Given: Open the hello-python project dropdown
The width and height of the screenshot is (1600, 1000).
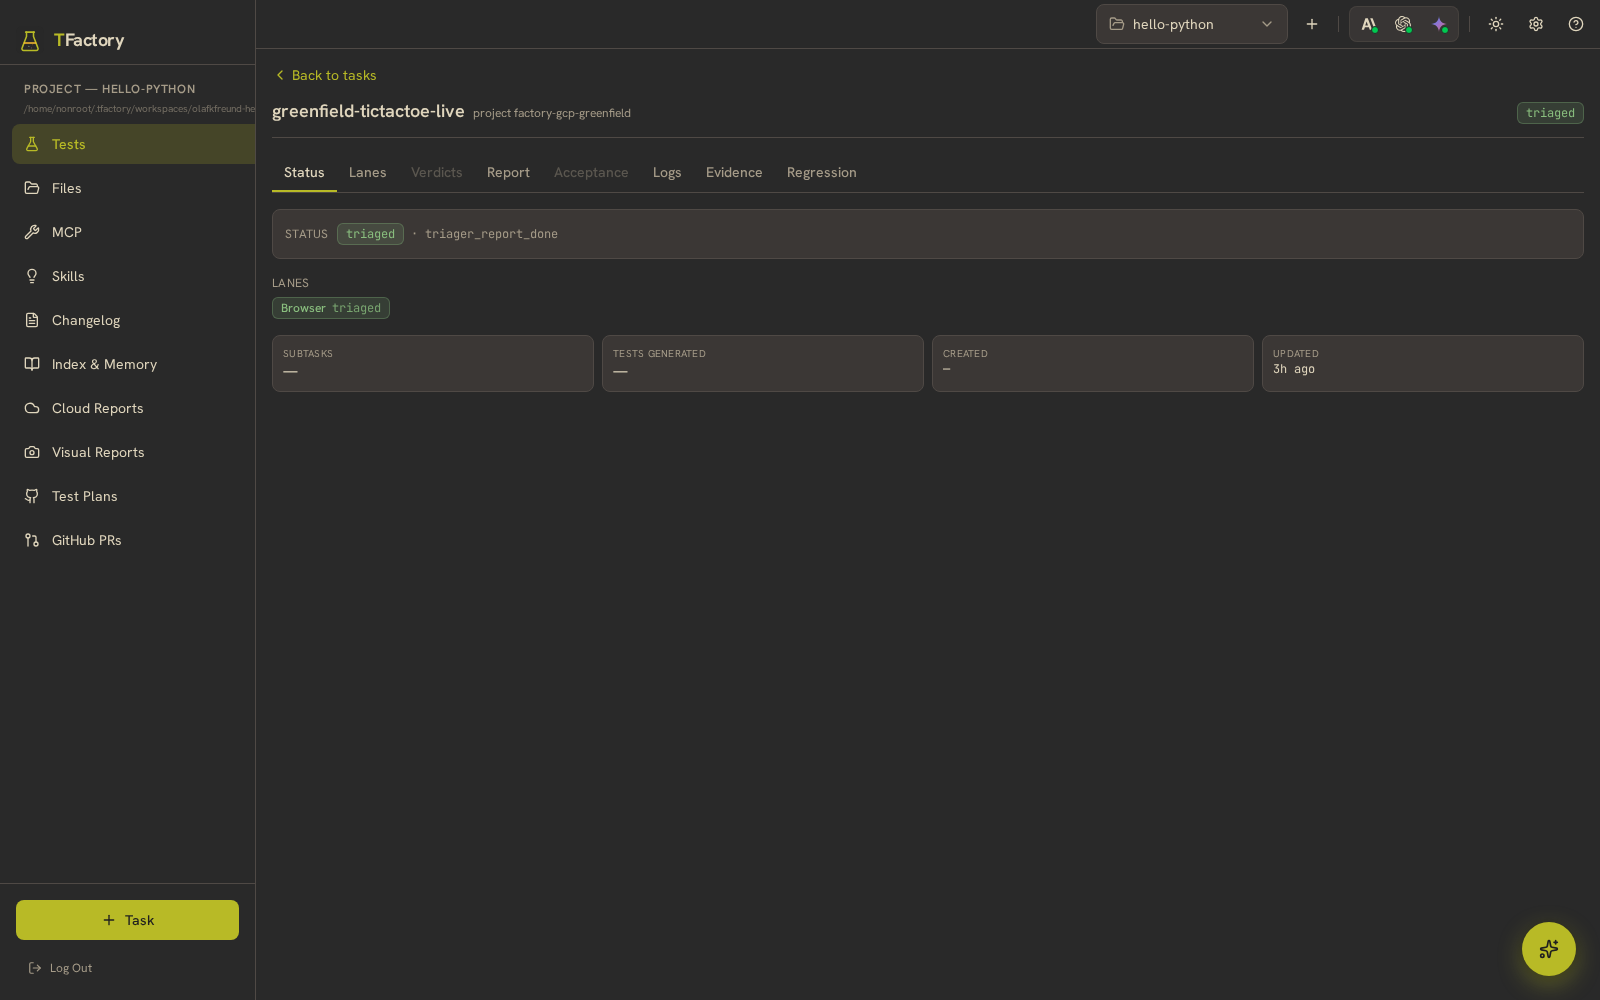Looking at the screenshot, I should point(1192,24).
